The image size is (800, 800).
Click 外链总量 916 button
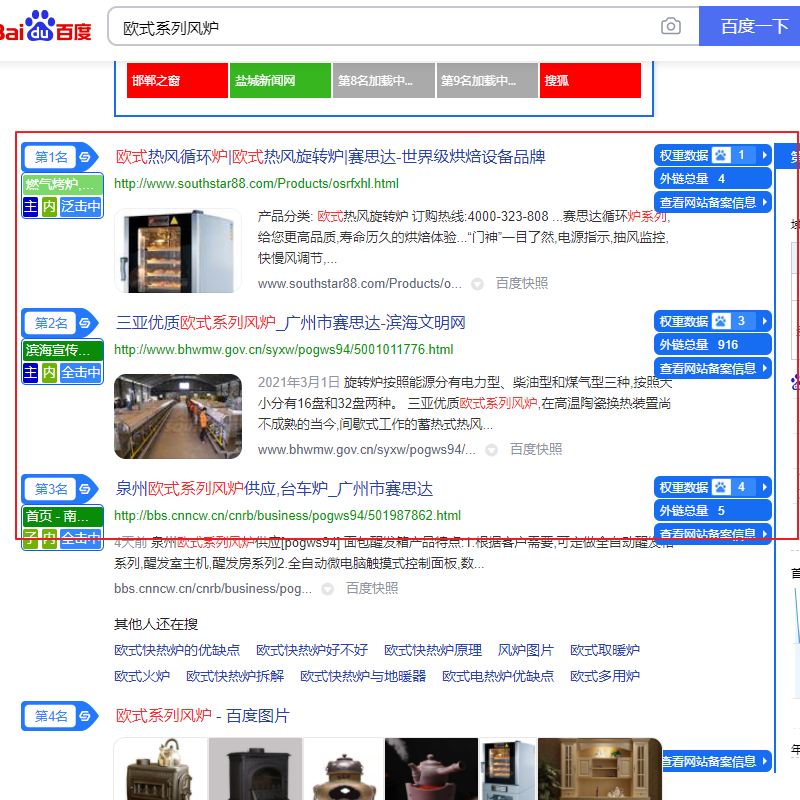712,345
